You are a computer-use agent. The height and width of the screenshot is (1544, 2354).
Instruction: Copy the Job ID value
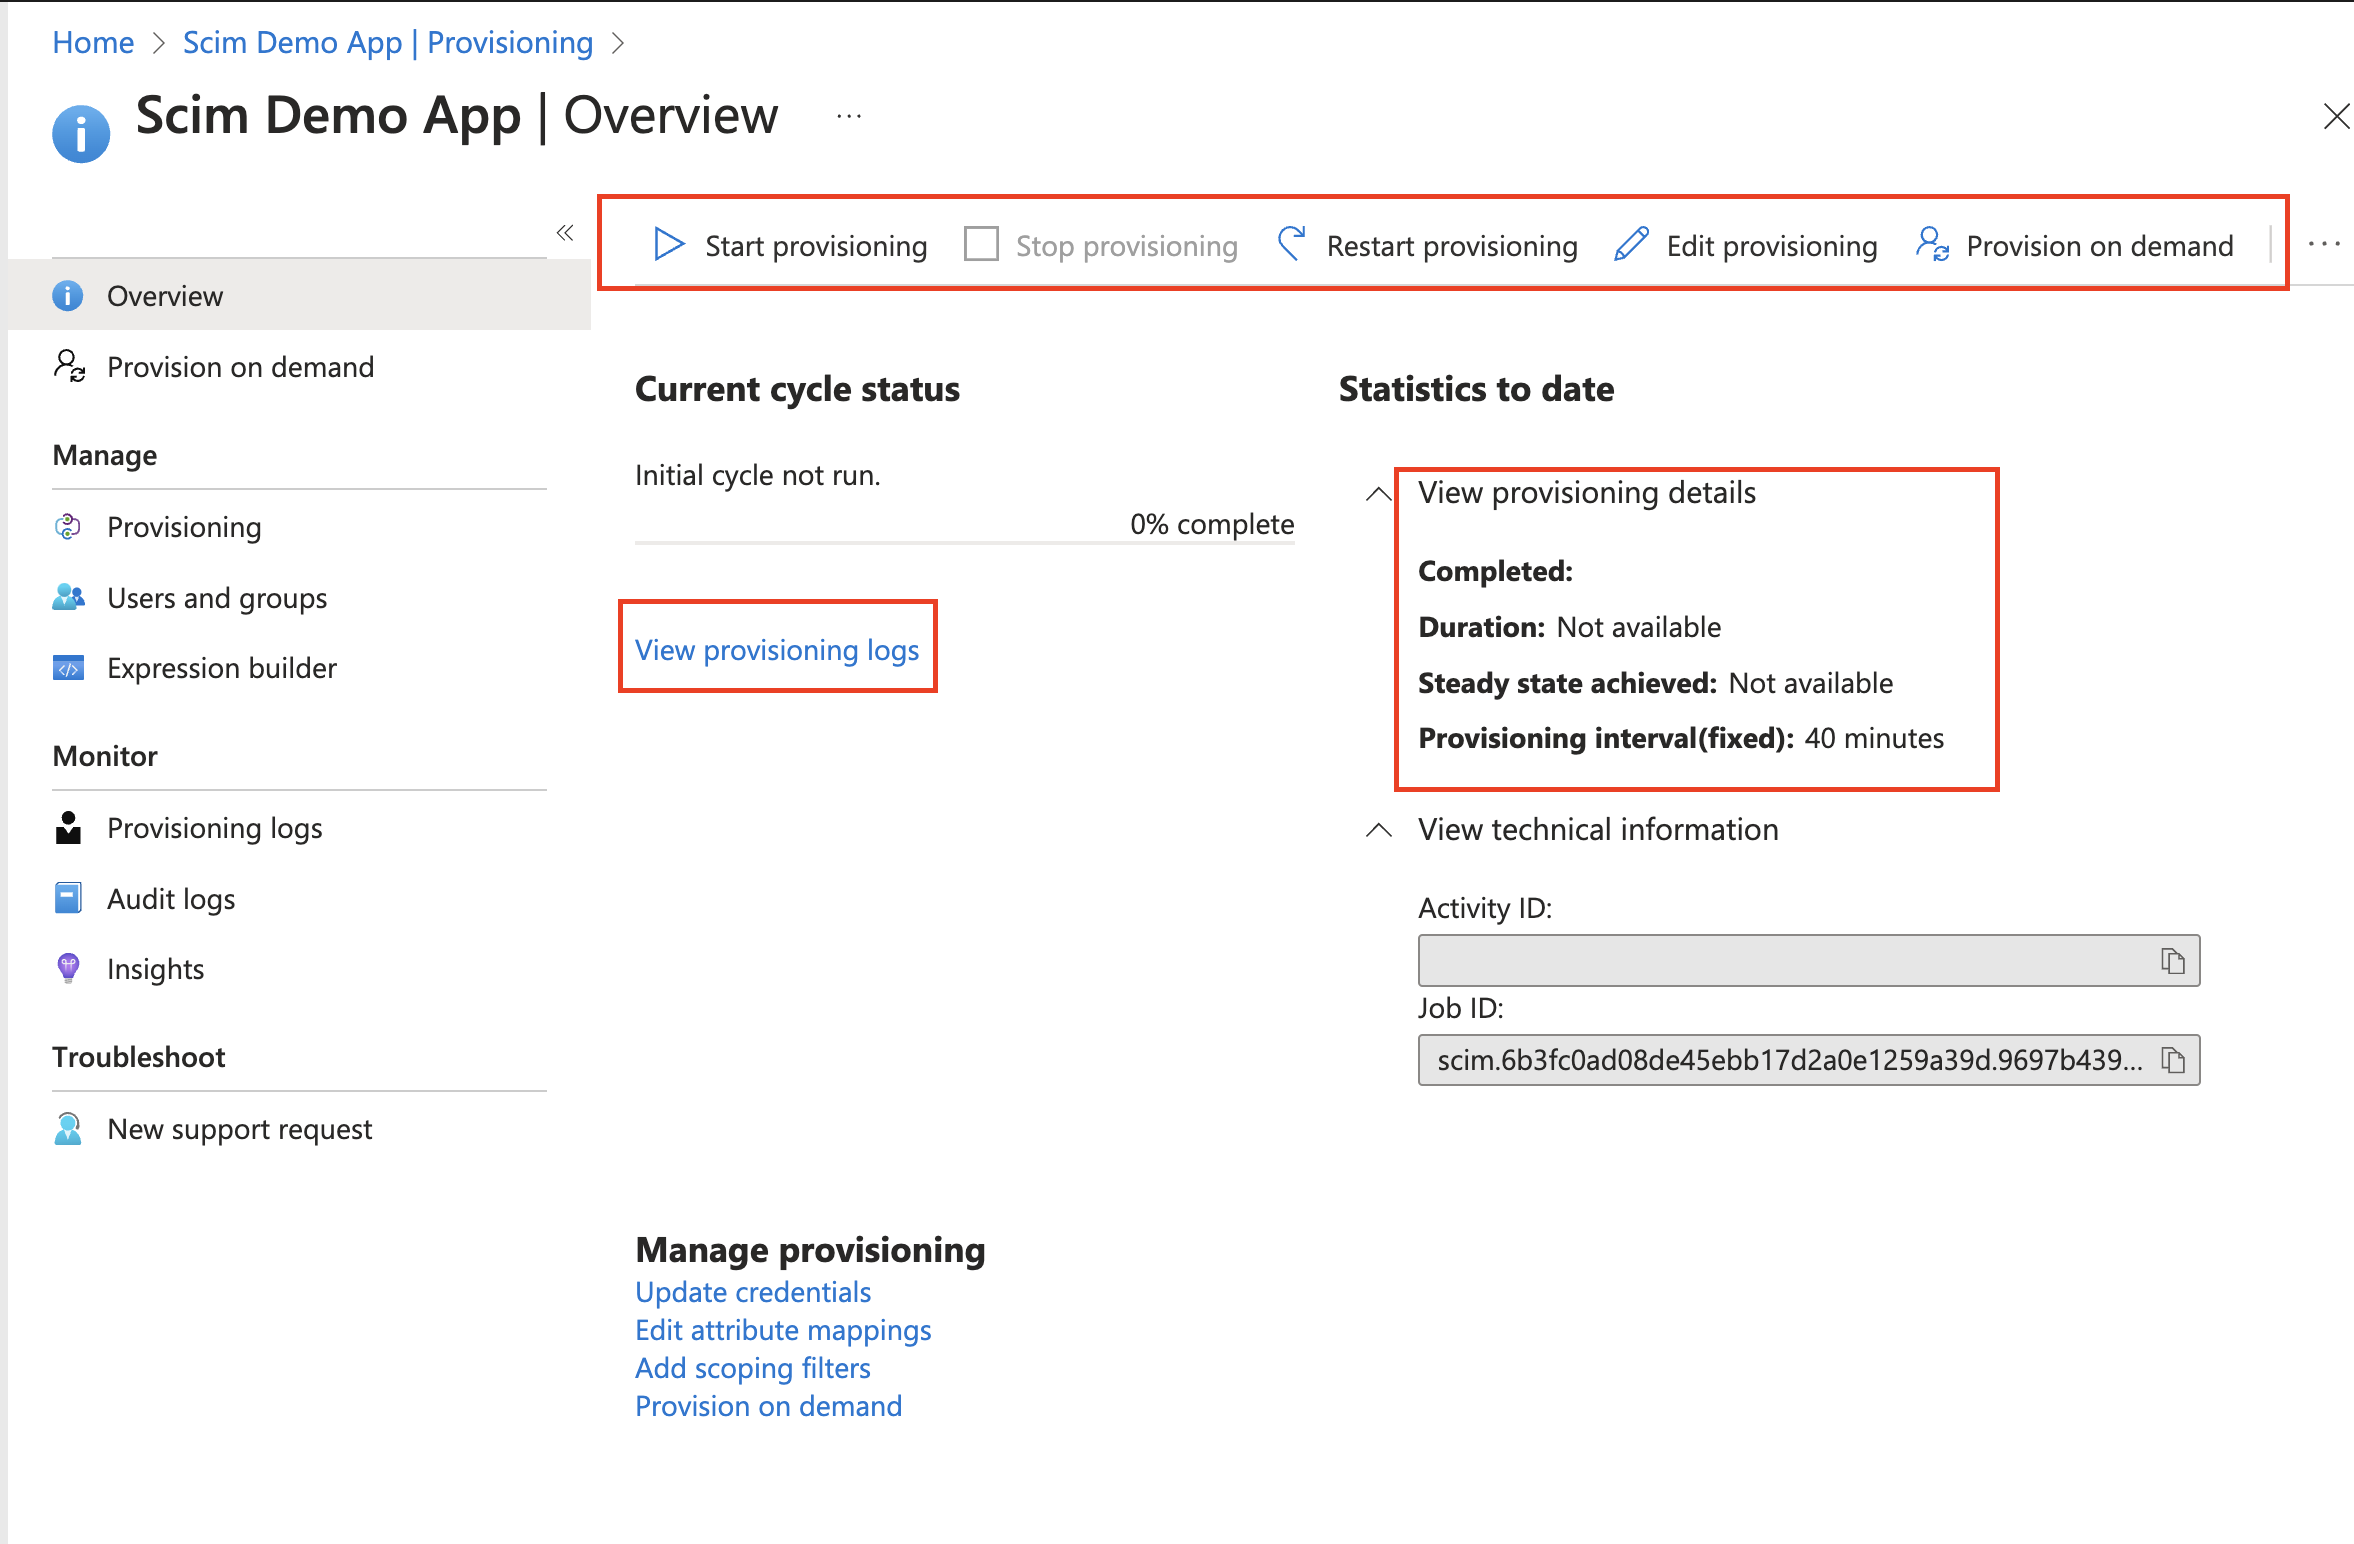[x=2173, y=1060]
